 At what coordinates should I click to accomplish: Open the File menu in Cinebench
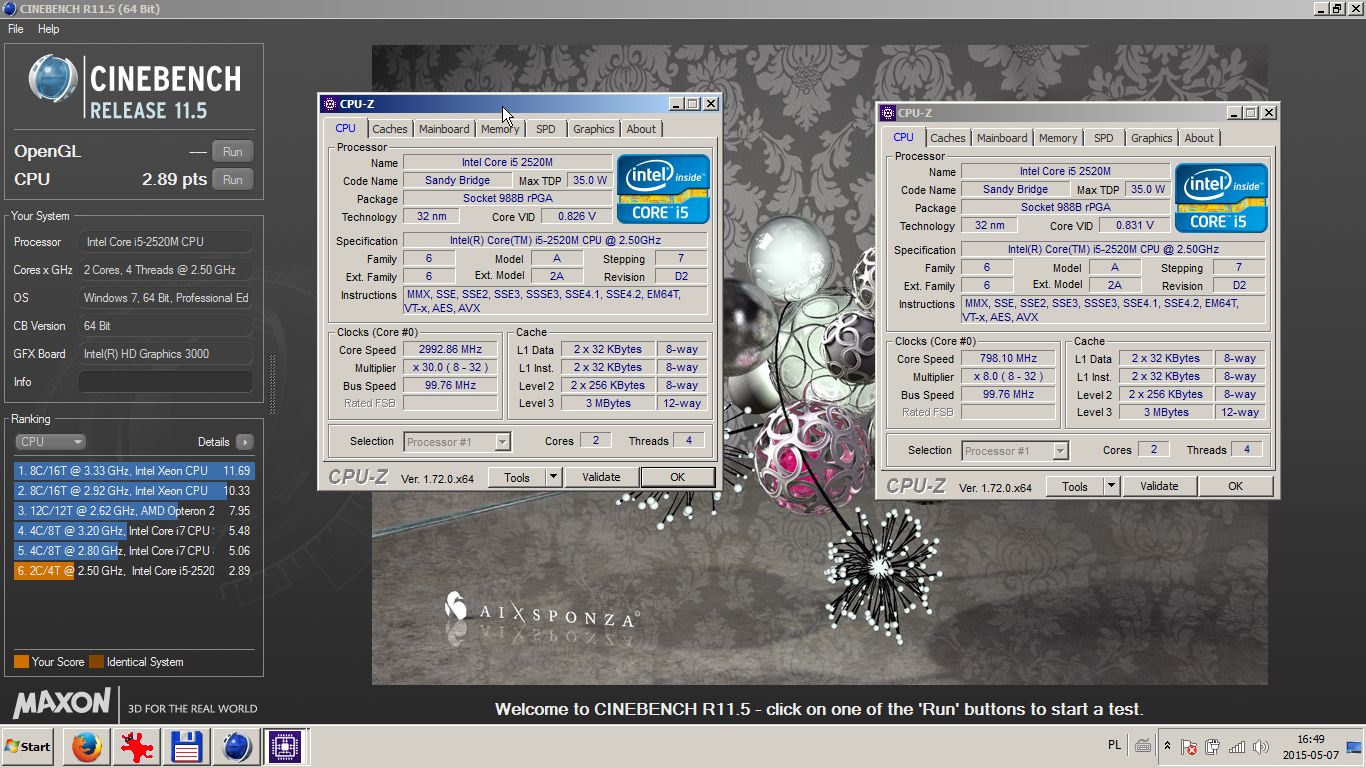(x=16, y=29)
